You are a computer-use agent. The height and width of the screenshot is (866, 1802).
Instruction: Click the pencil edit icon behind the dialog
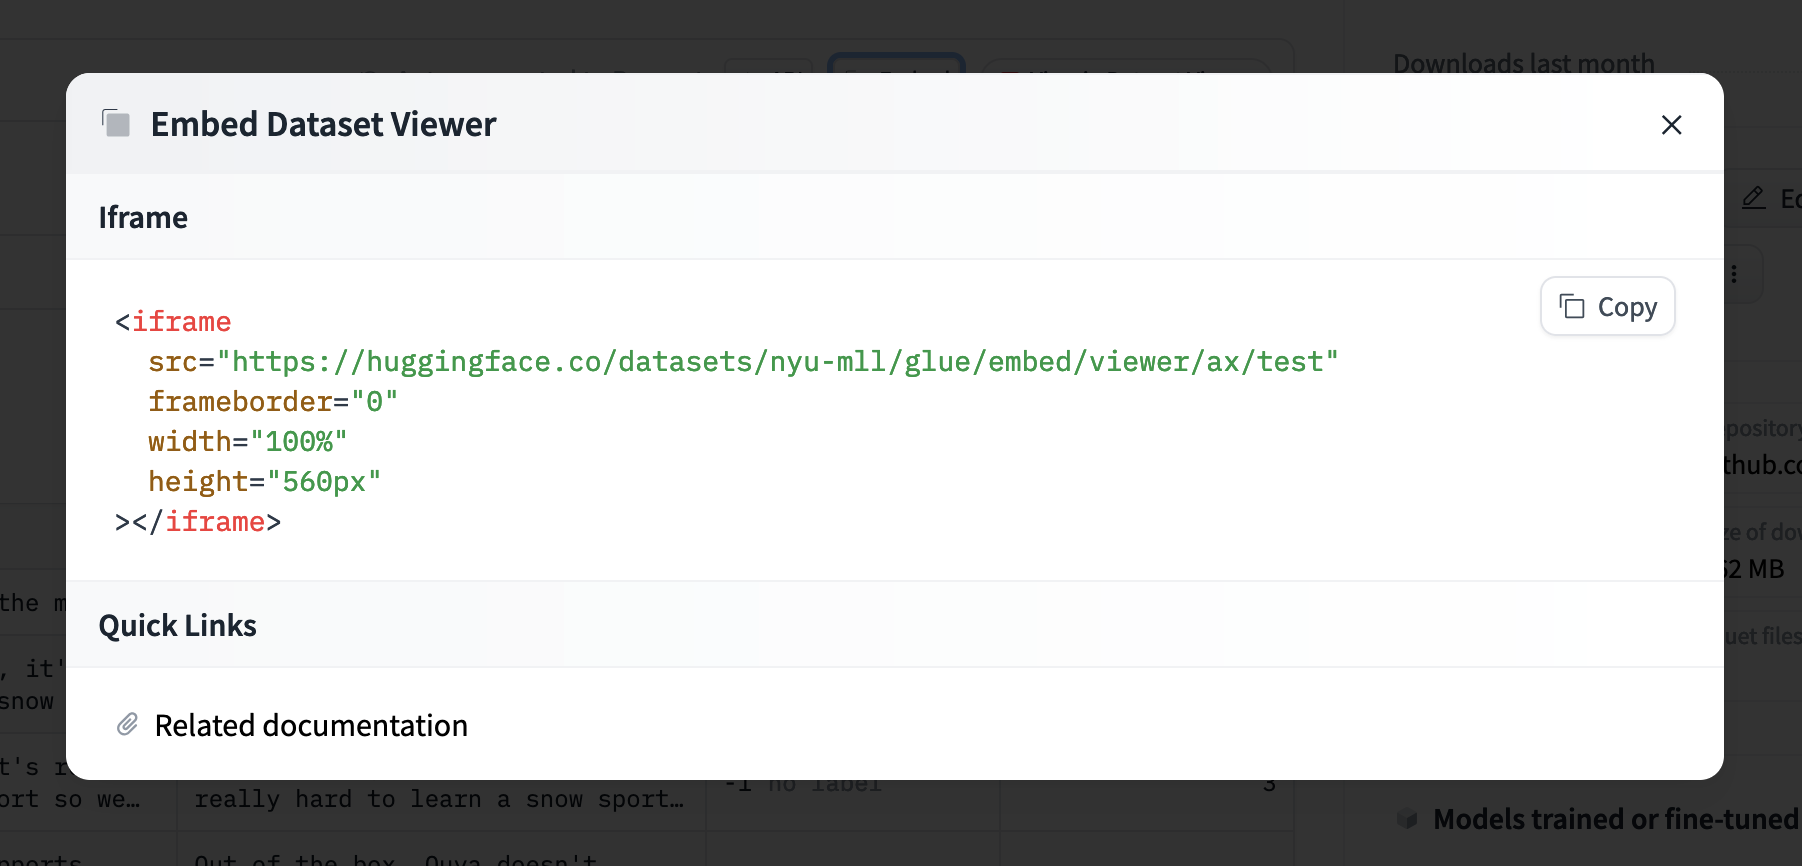tap(1753, 198)
